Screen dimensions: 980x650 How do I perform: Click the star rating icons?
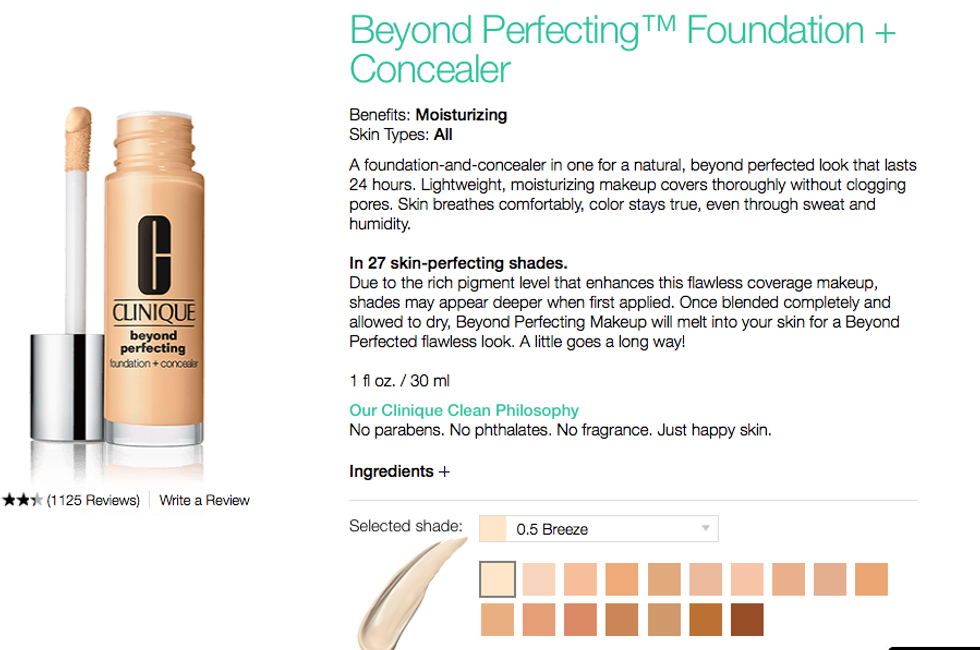click(x=22, y=500)
